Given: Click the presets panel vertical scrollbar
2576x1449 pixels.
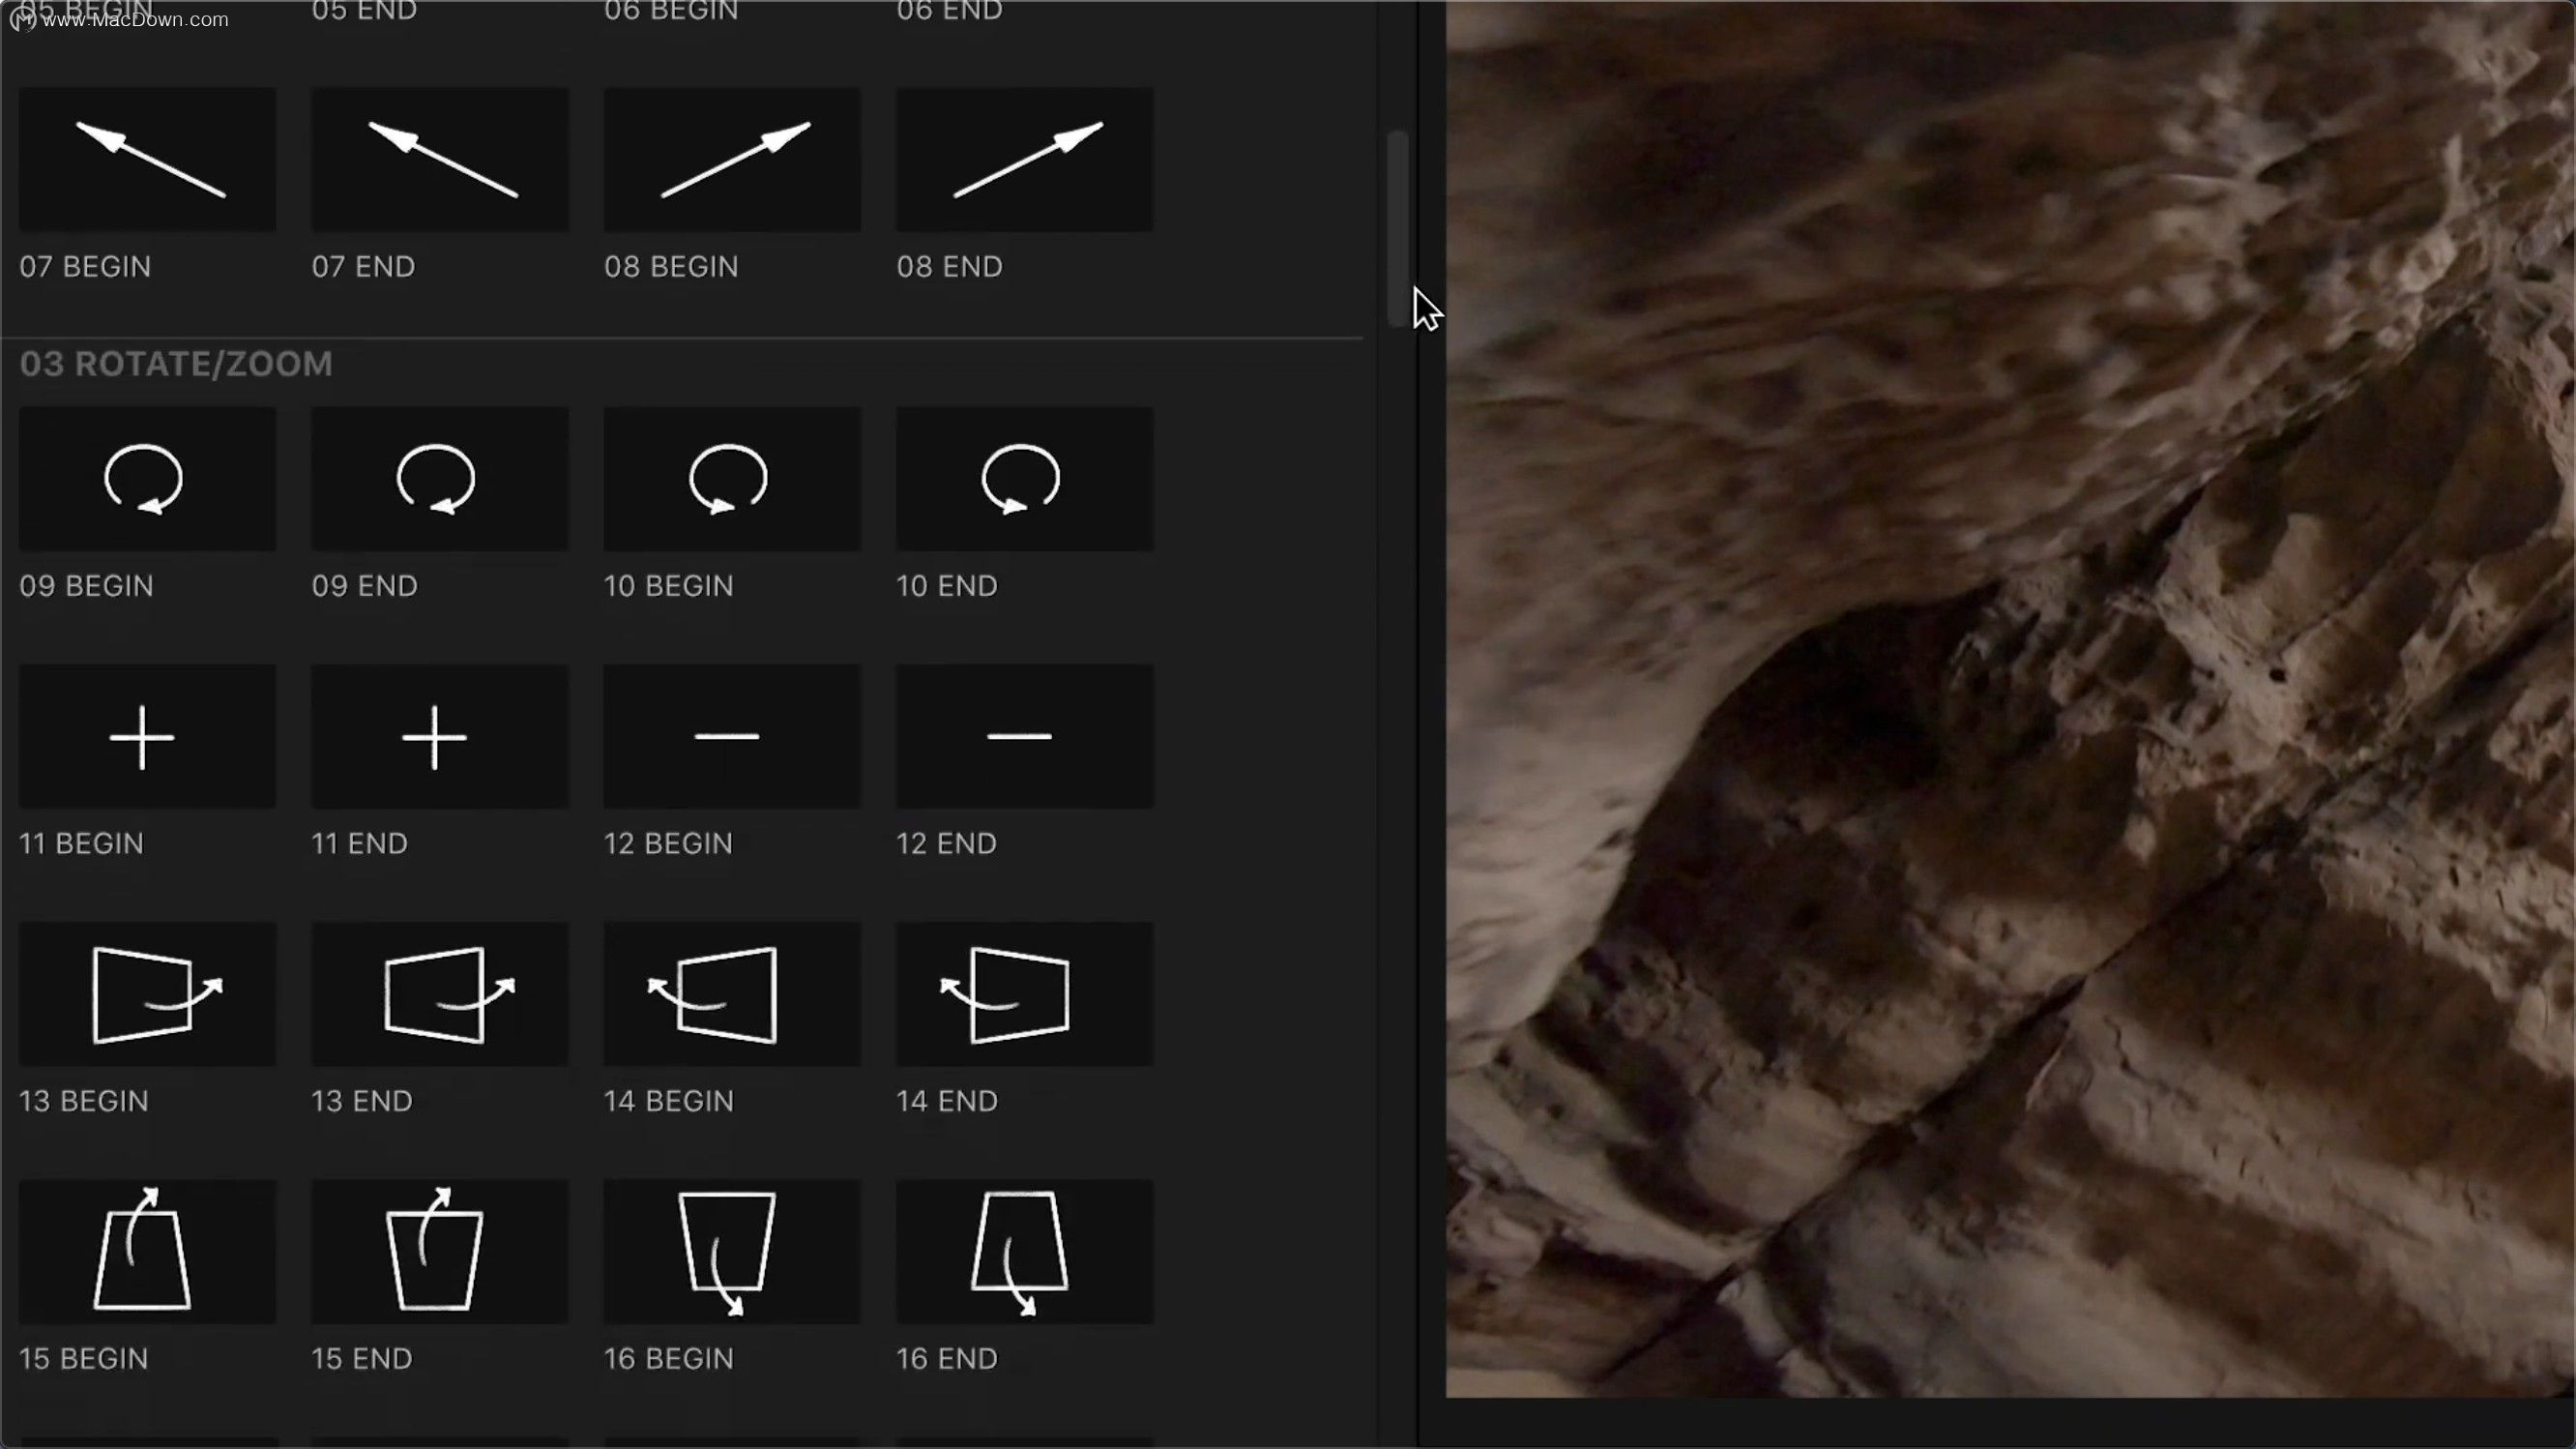Looking at the screenshot, I should (x=1397, y=228).
